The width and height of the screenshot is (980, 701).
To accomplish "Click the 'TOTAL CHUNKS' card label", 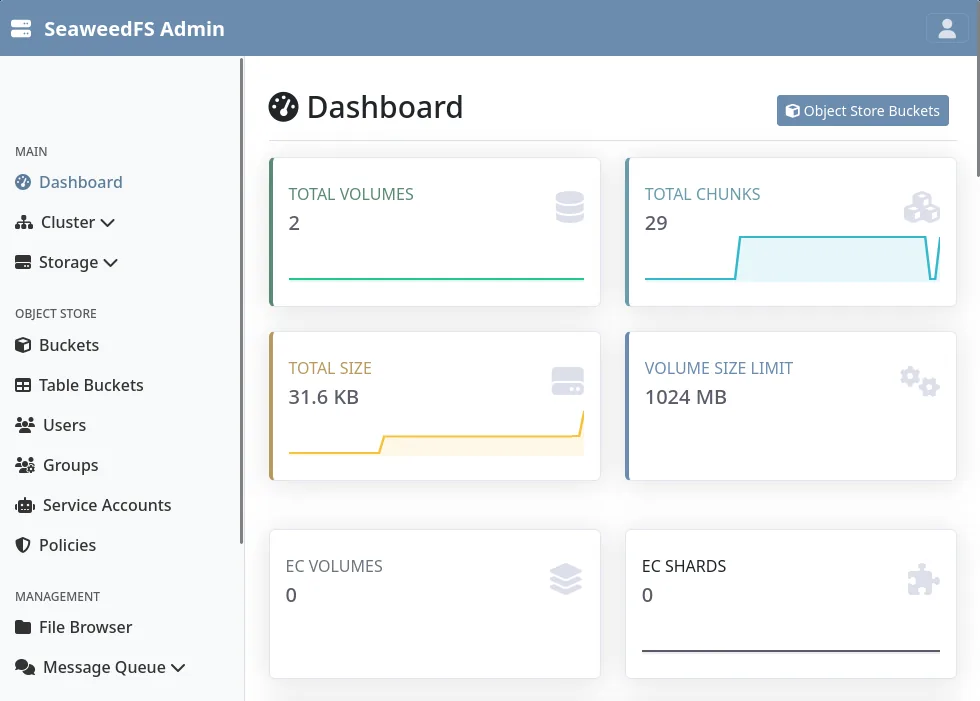I will pyautogui.click(x=702, y=194).
